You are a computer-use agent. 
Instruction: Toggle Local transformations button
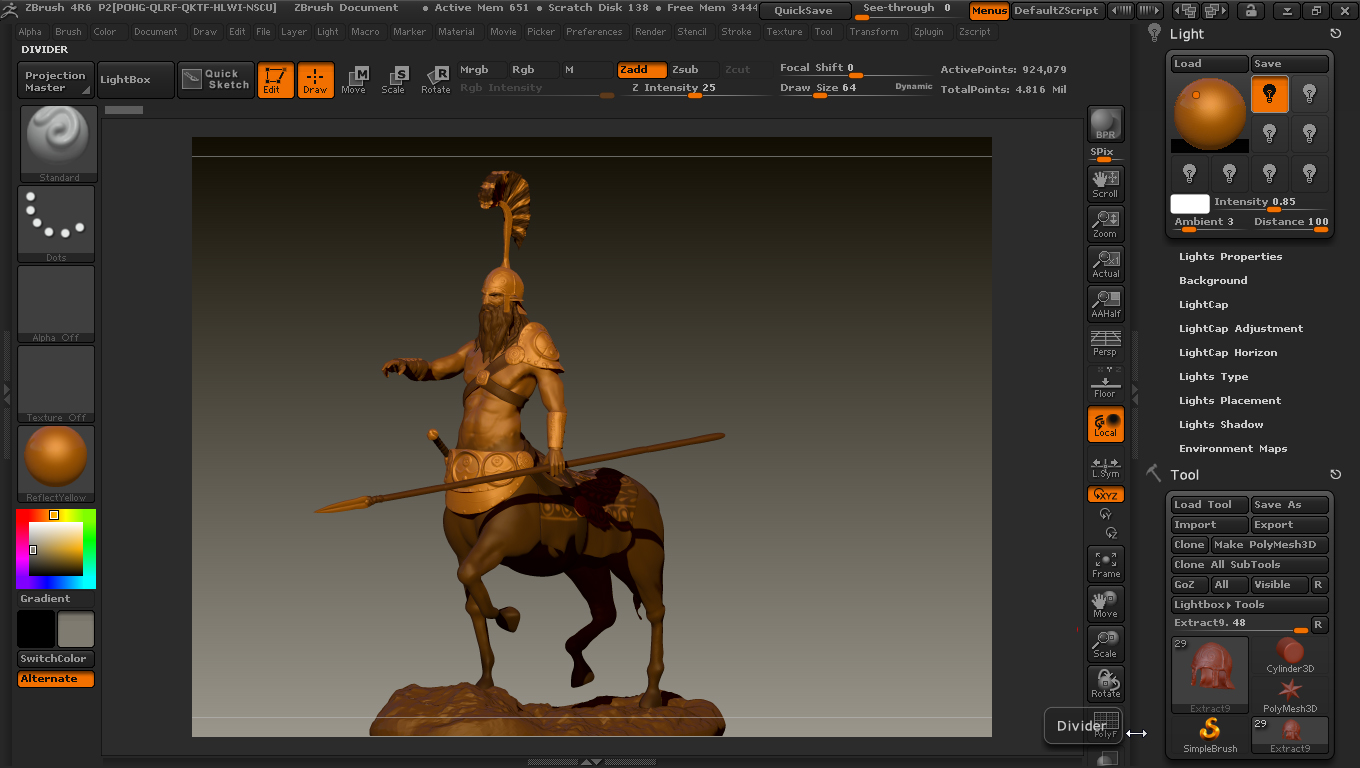1105,424
